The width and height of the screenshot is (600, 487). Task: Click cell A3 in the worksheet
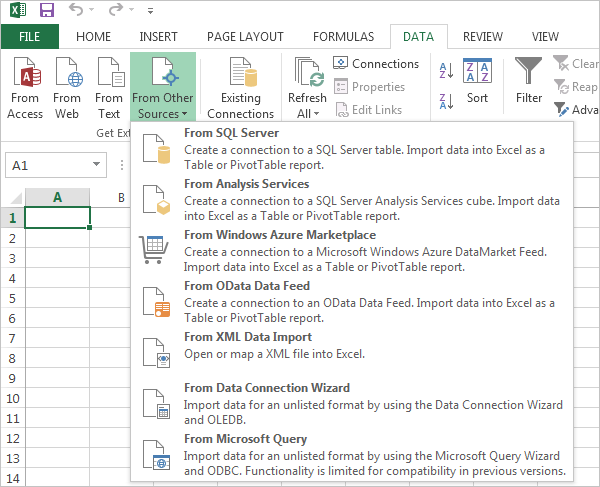pos(57,258)
